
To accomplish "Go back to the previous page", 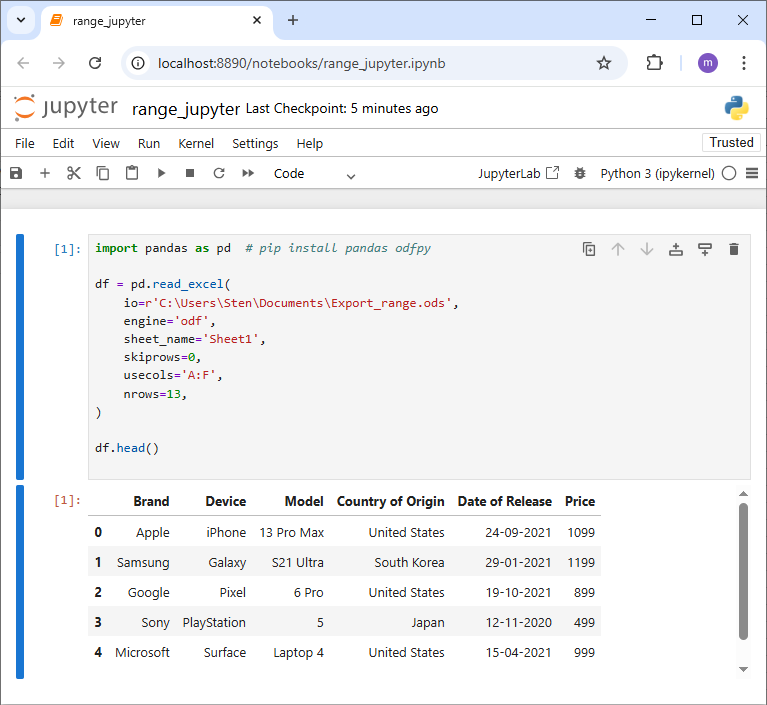I will 23,63.
